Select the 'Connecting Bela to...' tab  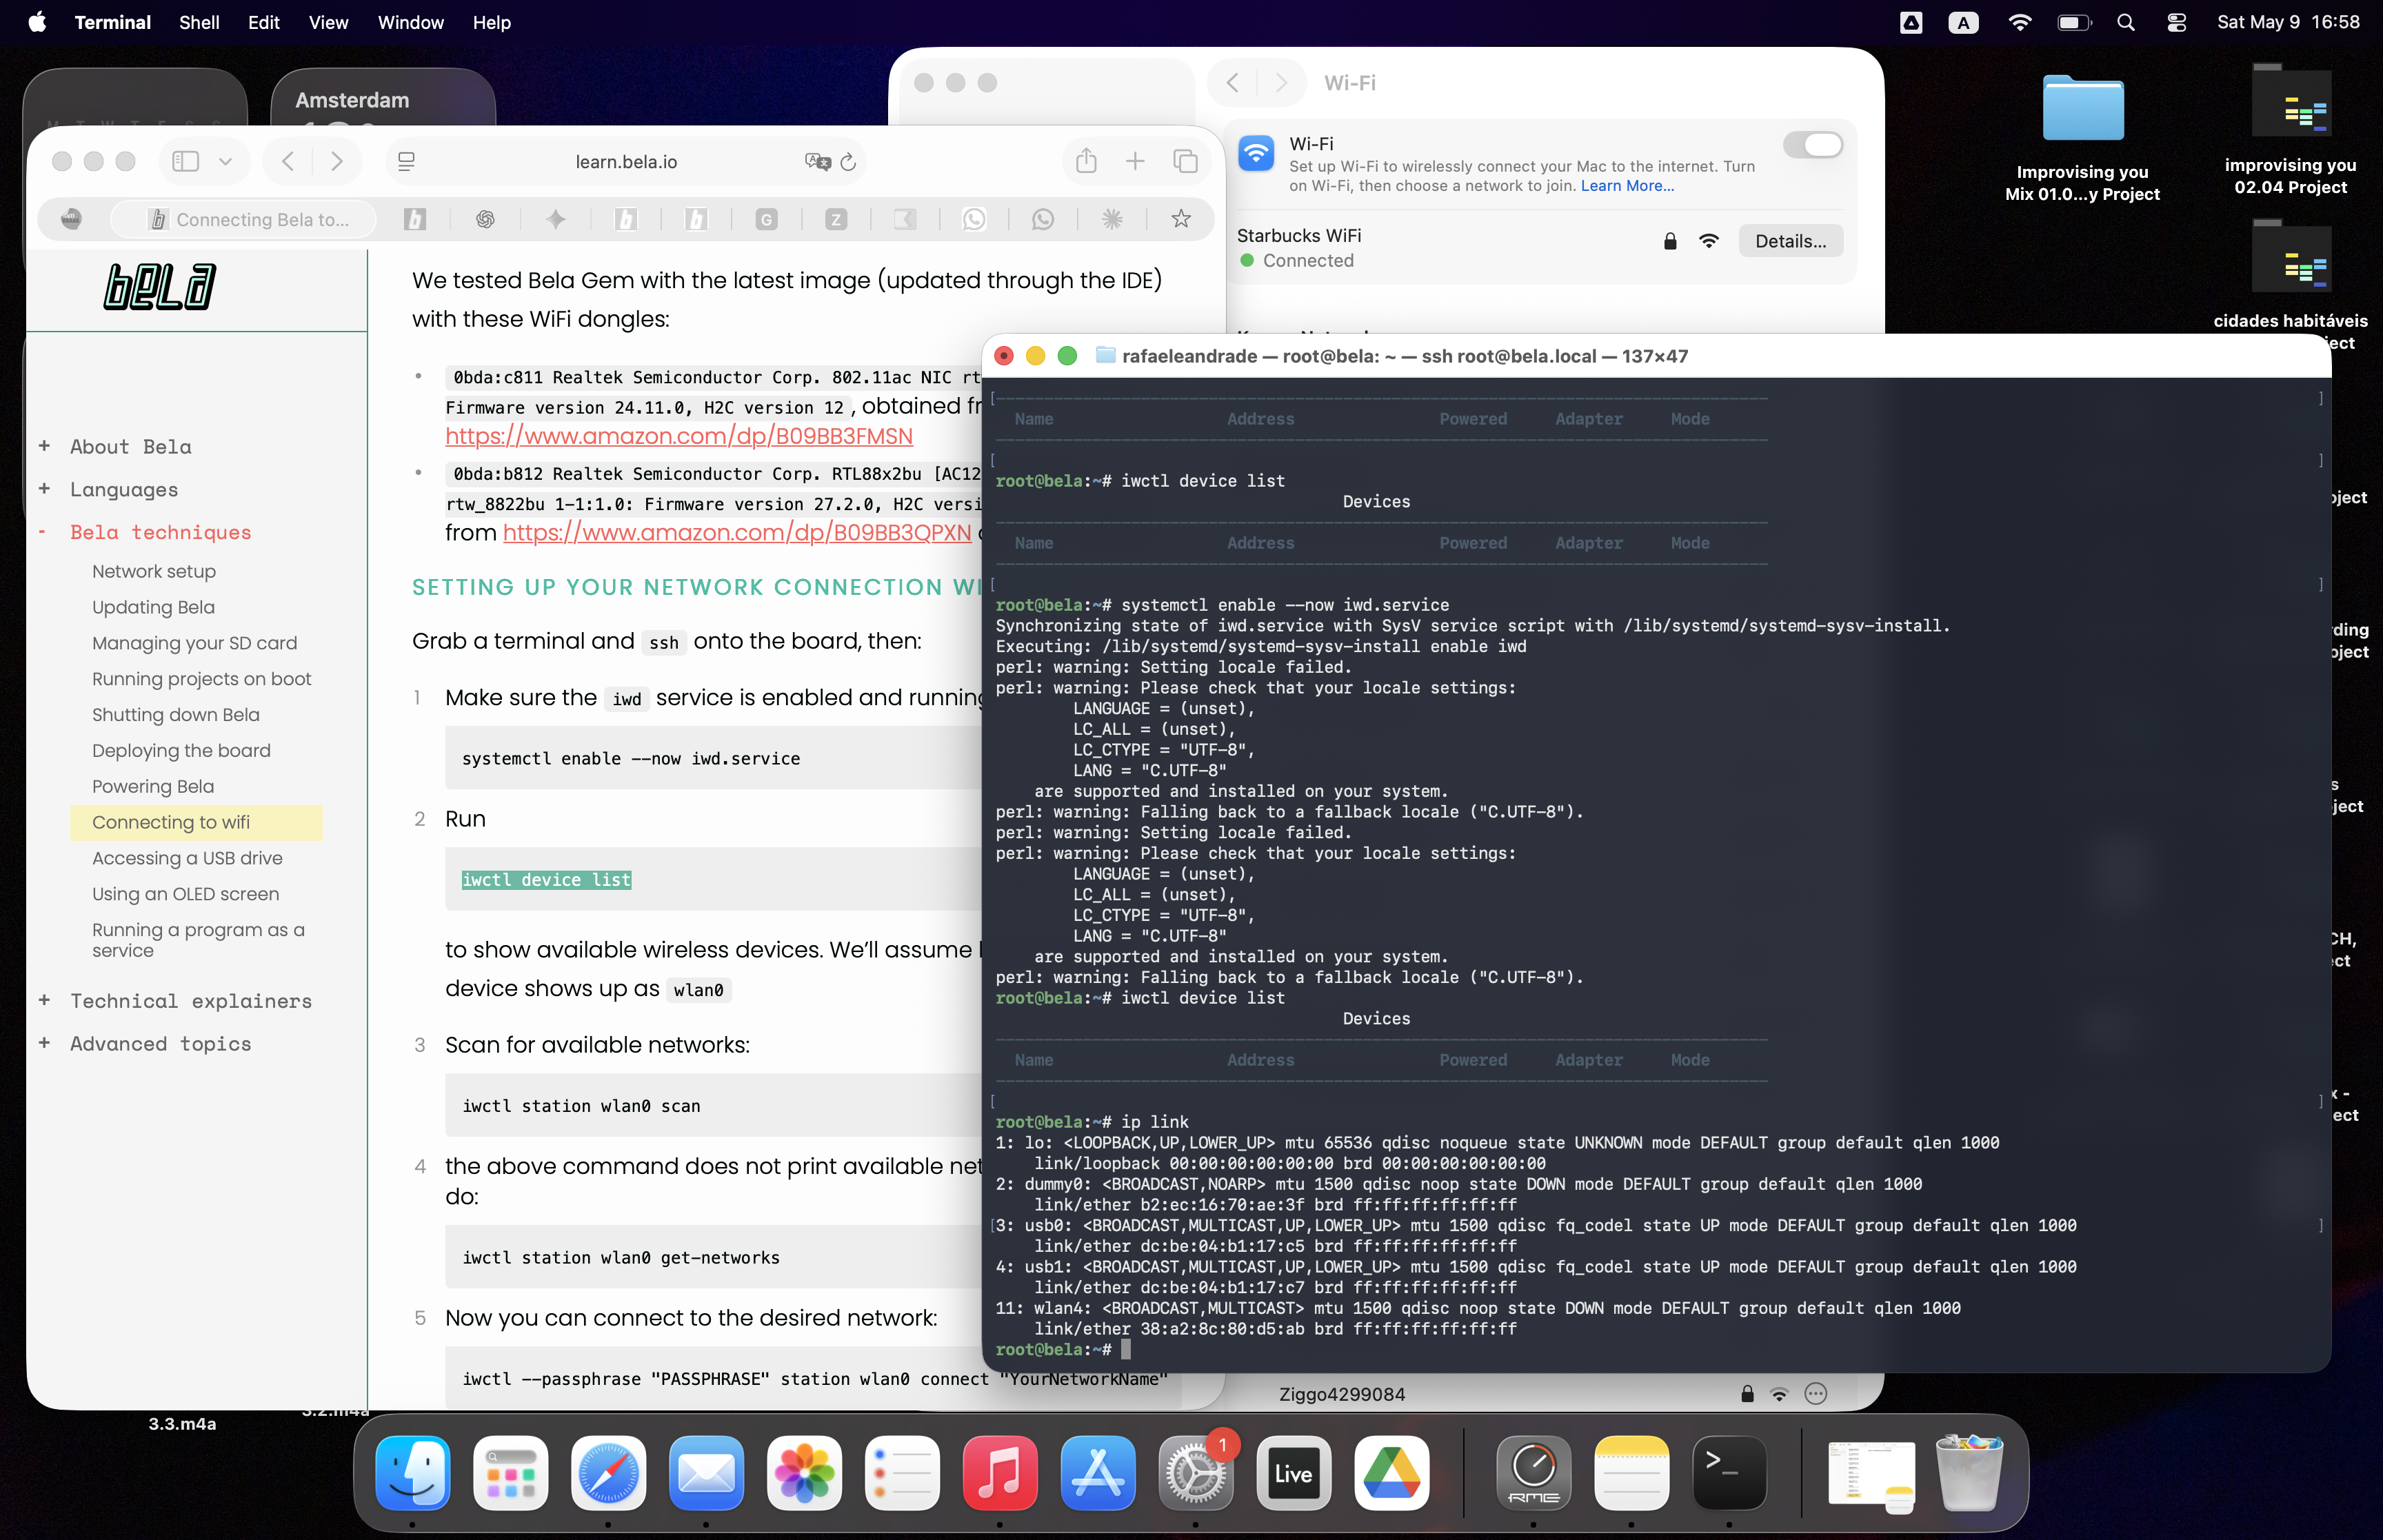tap(245, 219)
